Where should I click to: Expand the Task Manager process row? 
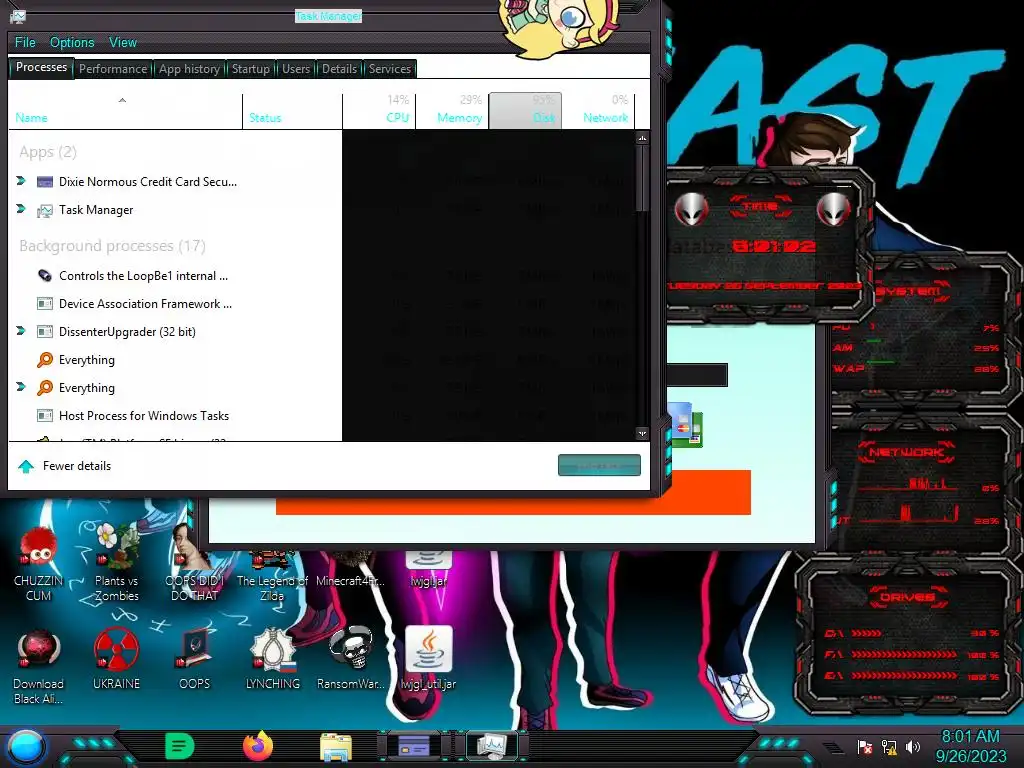pyautogui.click(x=21, y=209)
